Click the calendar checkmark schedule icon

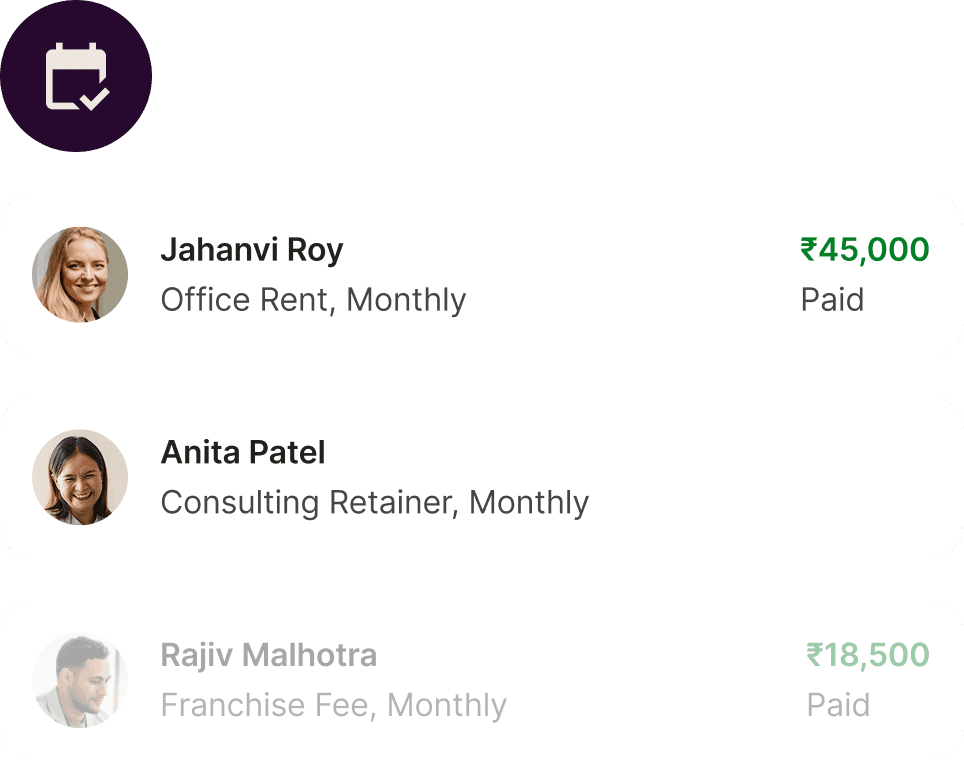pos(76,76)
